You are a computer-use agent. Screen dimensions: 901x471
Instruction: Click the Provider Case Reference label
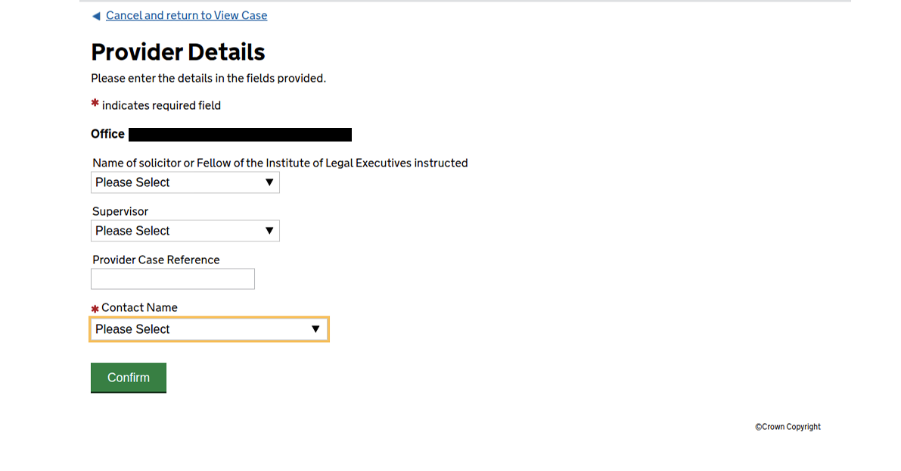(156, 260)
